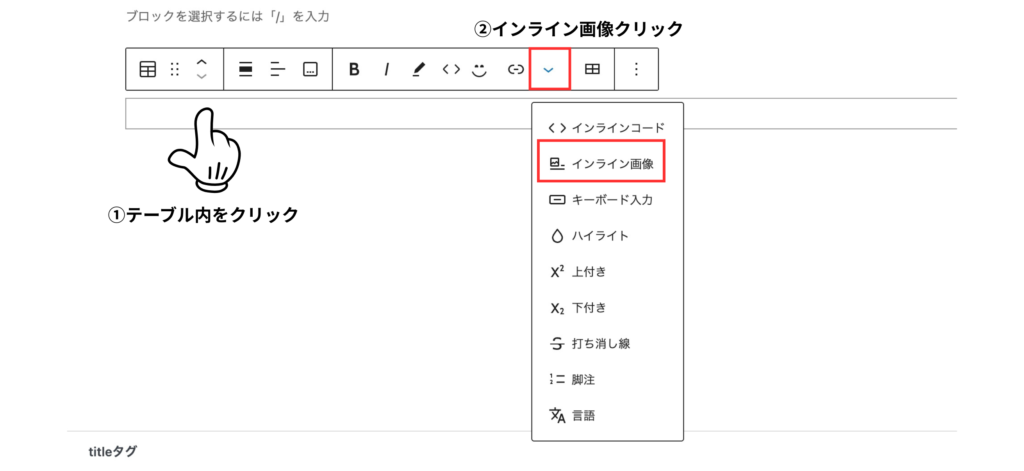Click the smiley emoji icon
Viewport: 1024px width, 471px height.
[x=480, y=69]
